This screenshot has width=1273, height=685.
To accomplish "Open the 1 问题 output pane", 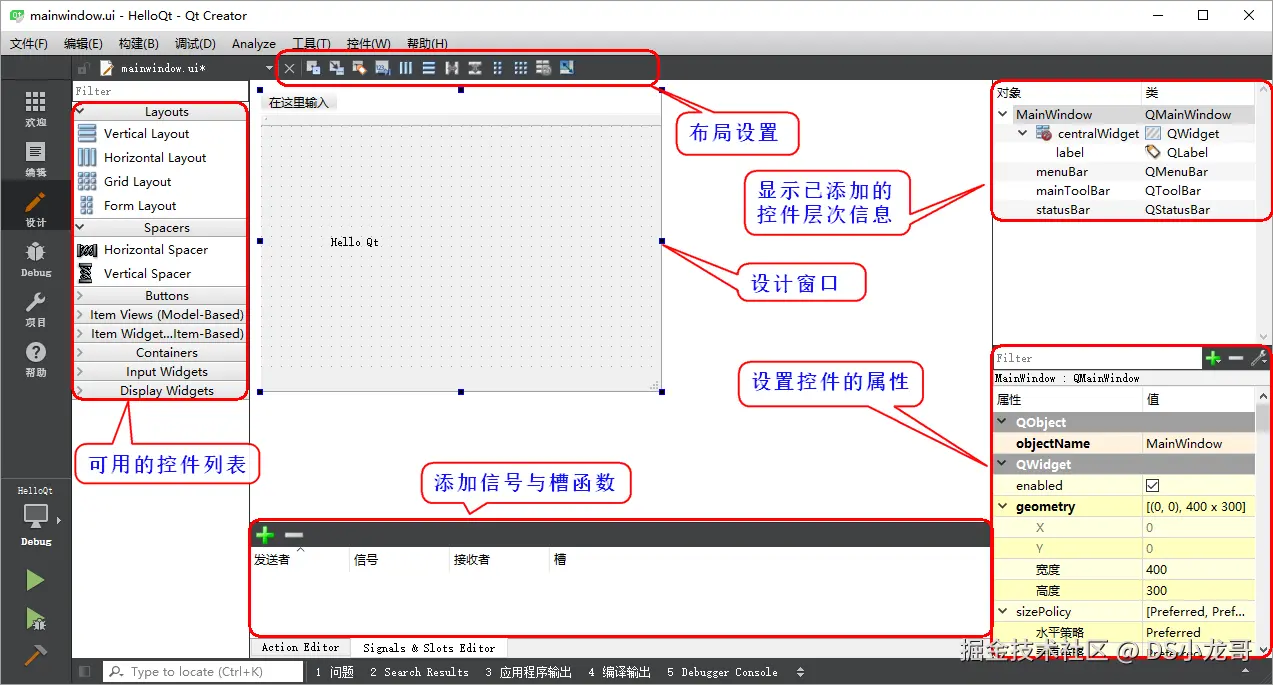I will coord(335,672).
